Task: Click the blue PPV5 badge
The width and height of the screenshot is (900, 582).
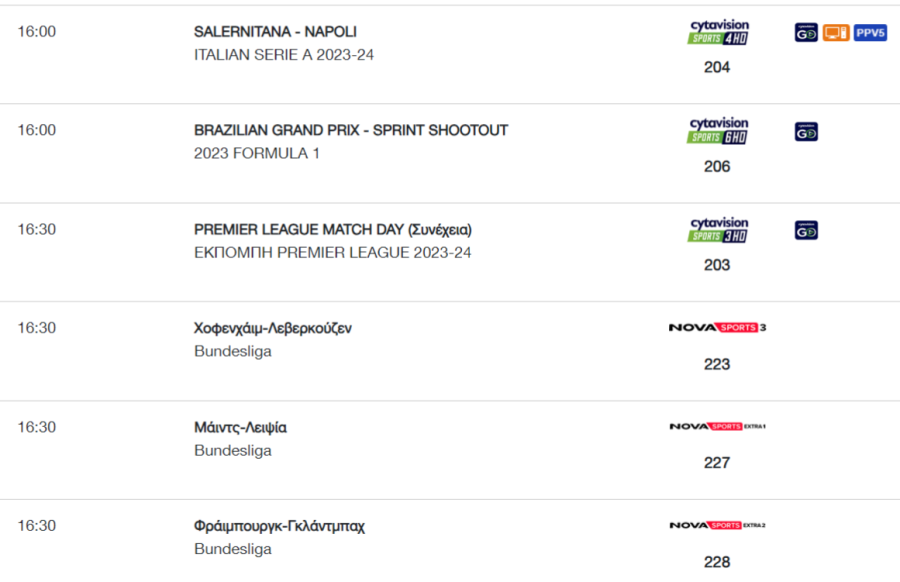Action: point(870,33)
